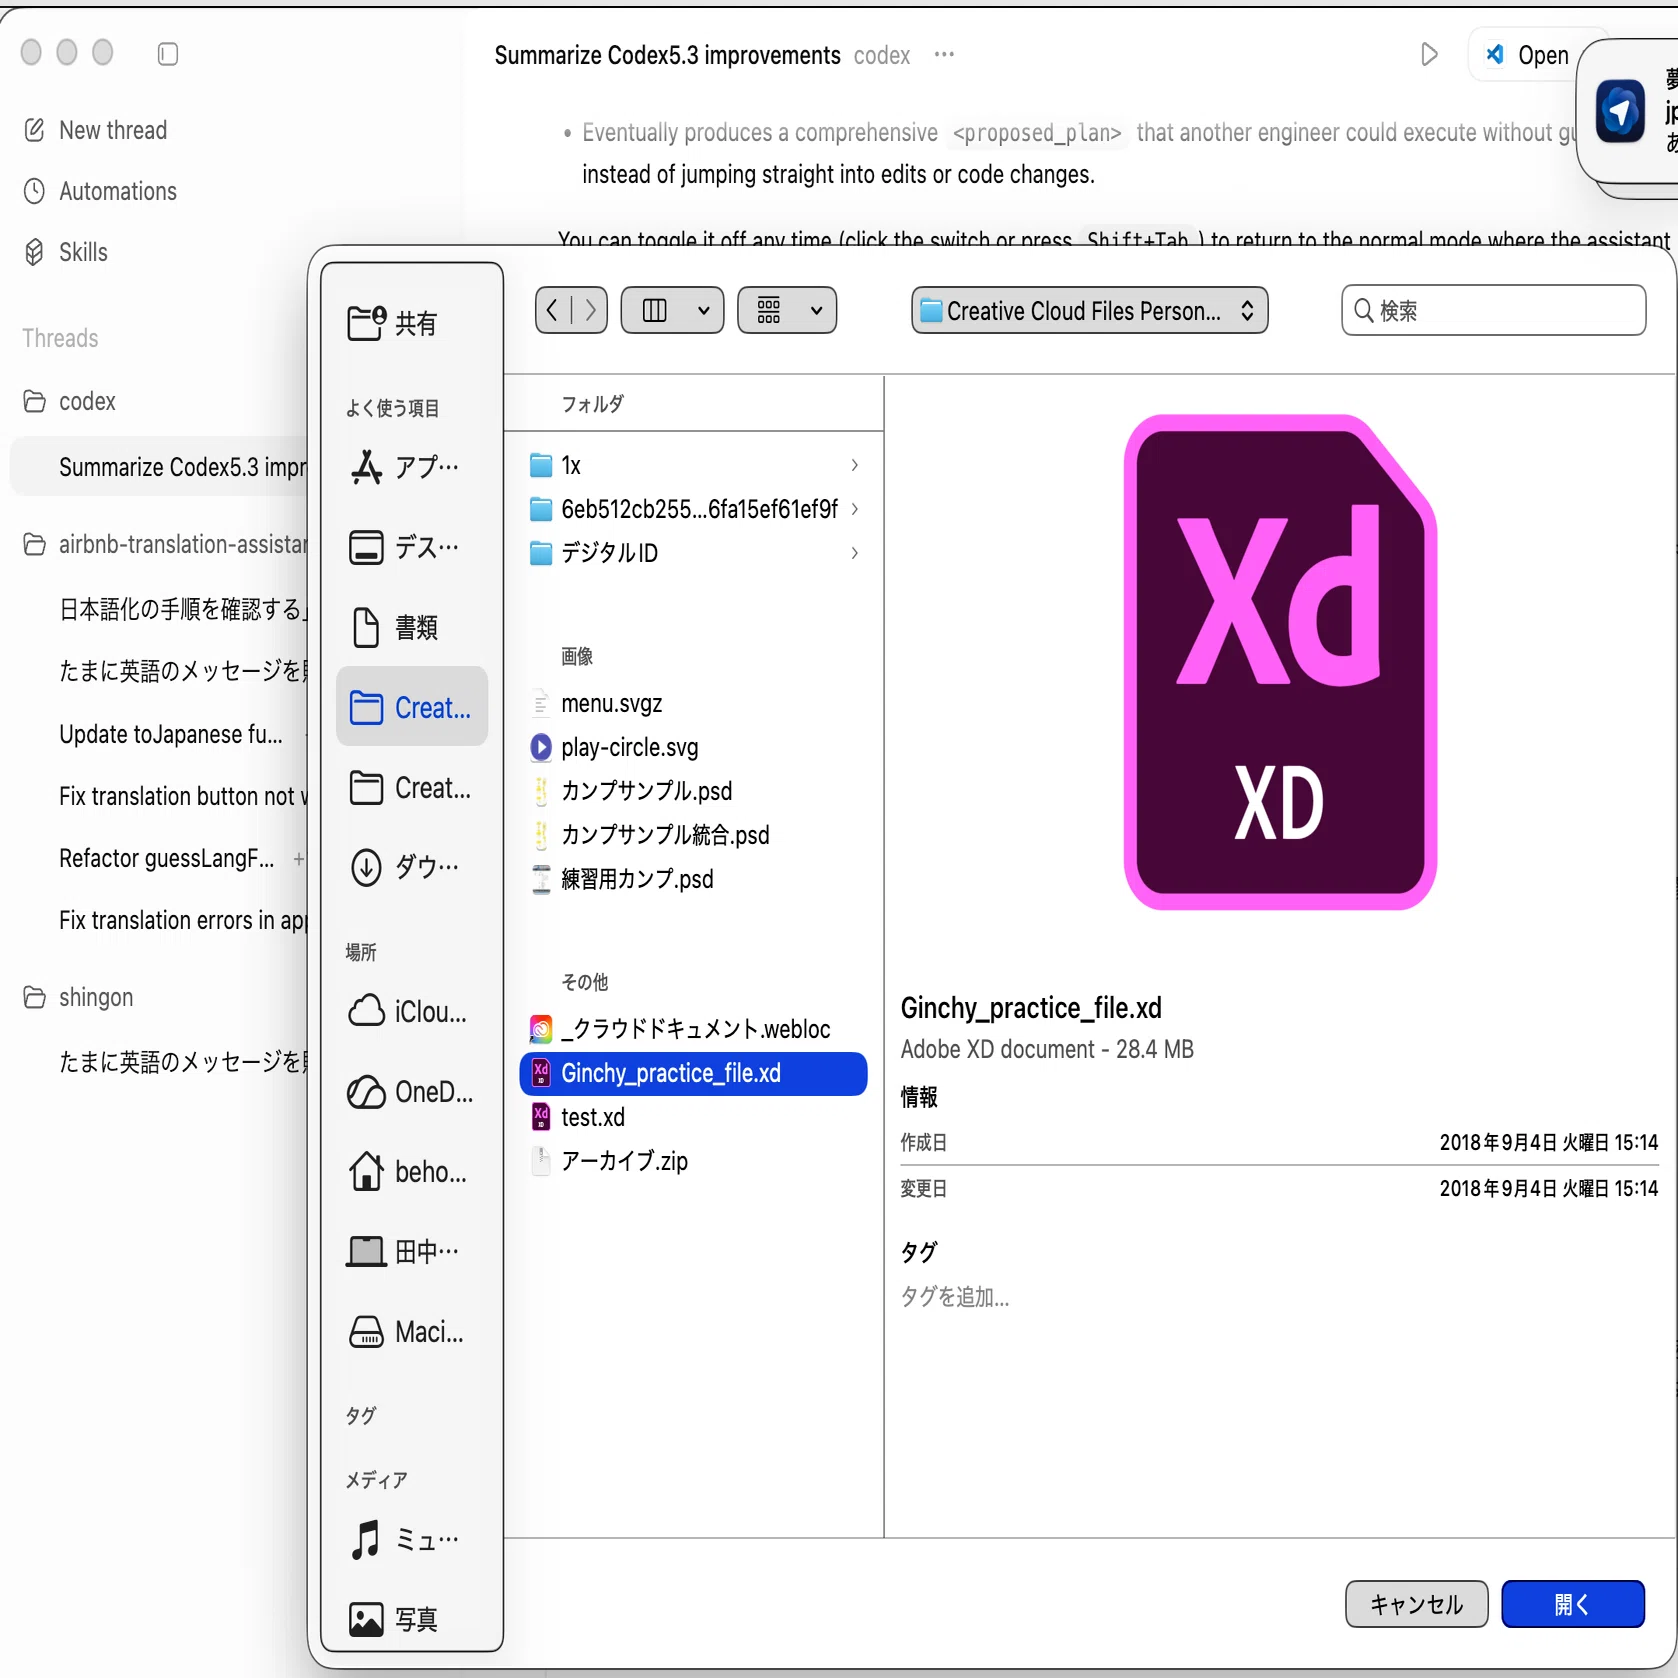Select the Downloads (ダウ…) sidebar item
Screen dimensions: 1678x1678
[412, 867]
